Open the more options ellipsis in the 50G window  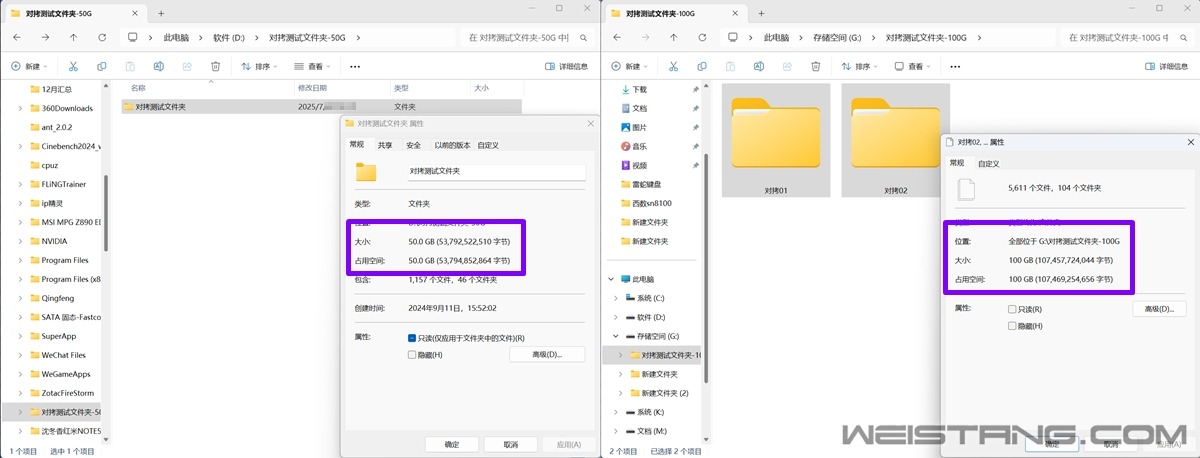(x=354, y=67)
